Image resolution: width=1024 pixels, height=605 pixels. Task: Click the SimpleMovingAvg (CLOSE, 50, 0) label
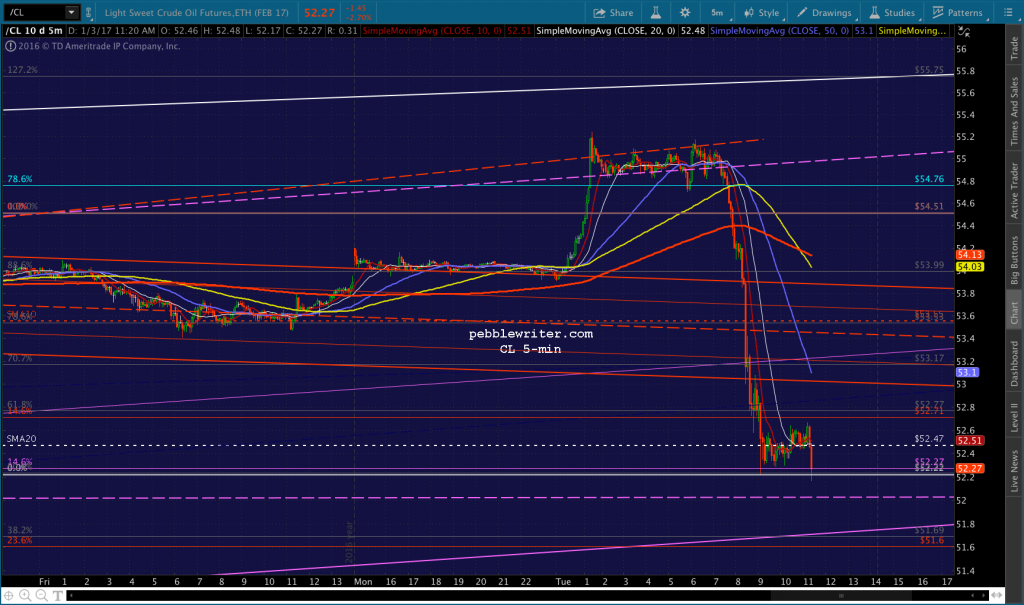779,31
